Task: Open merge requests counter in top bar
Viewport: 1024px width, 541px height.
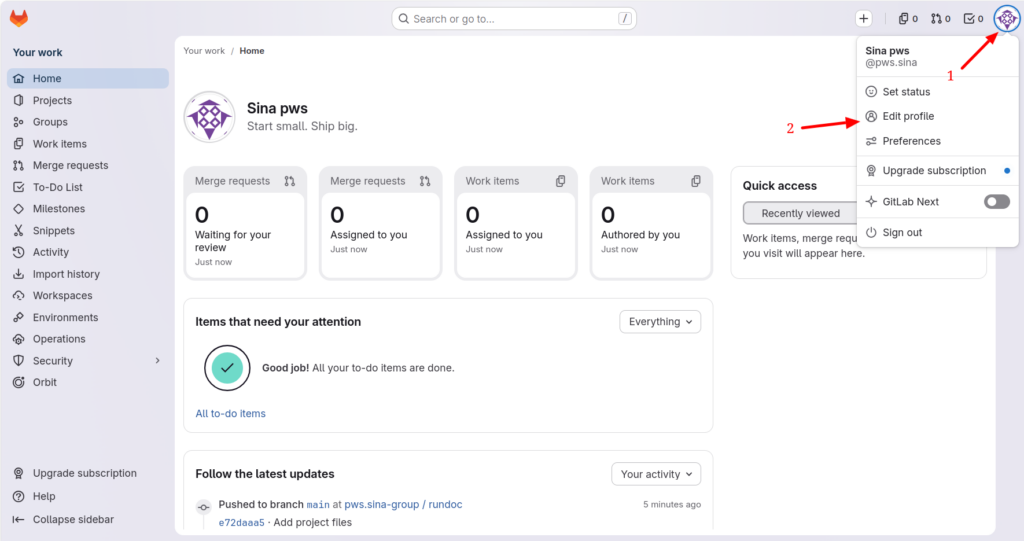Action: pos(940,19)
